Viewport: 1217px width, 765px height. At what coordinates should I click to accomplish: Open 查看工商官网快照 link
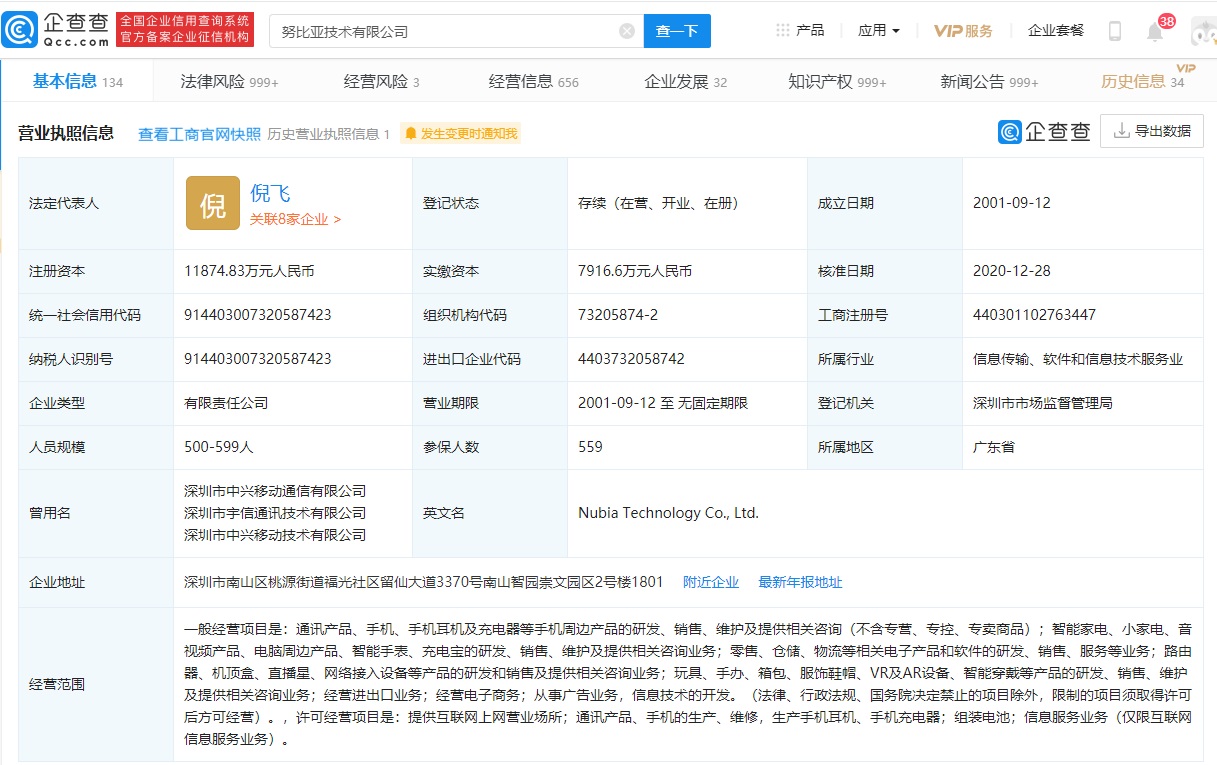pos(199,134)
